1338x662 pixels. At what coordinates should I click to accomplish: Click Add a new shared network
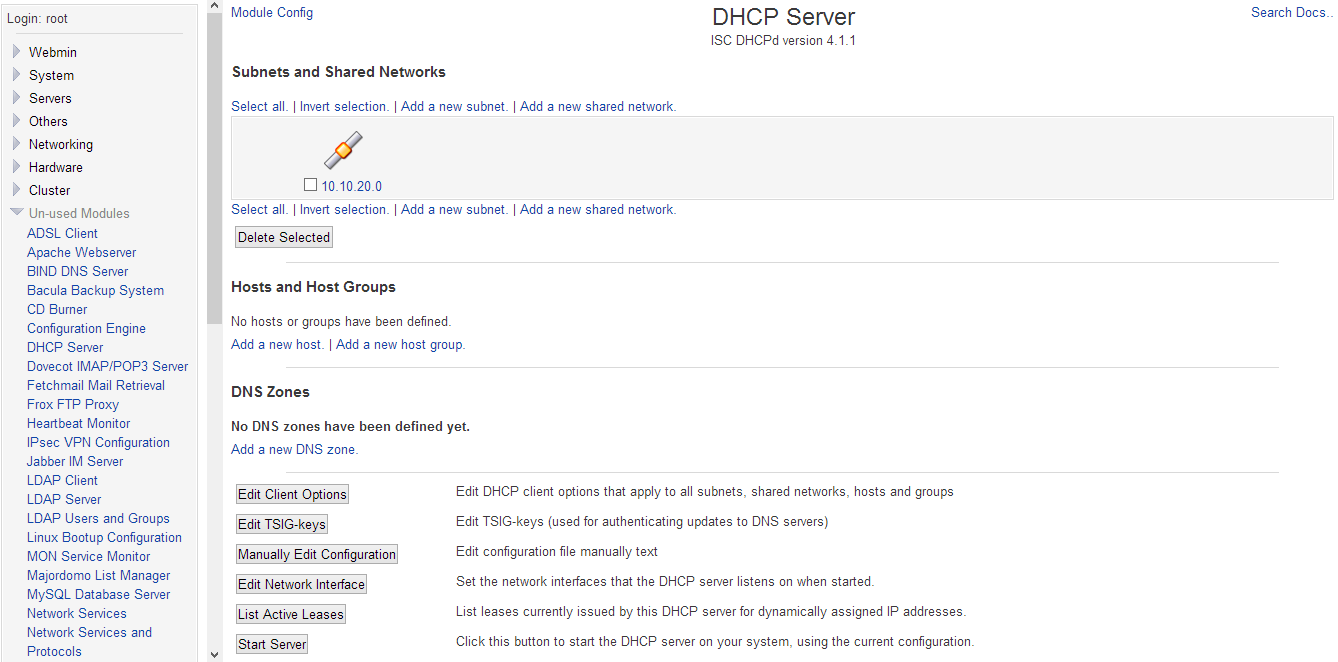(597, 106)
